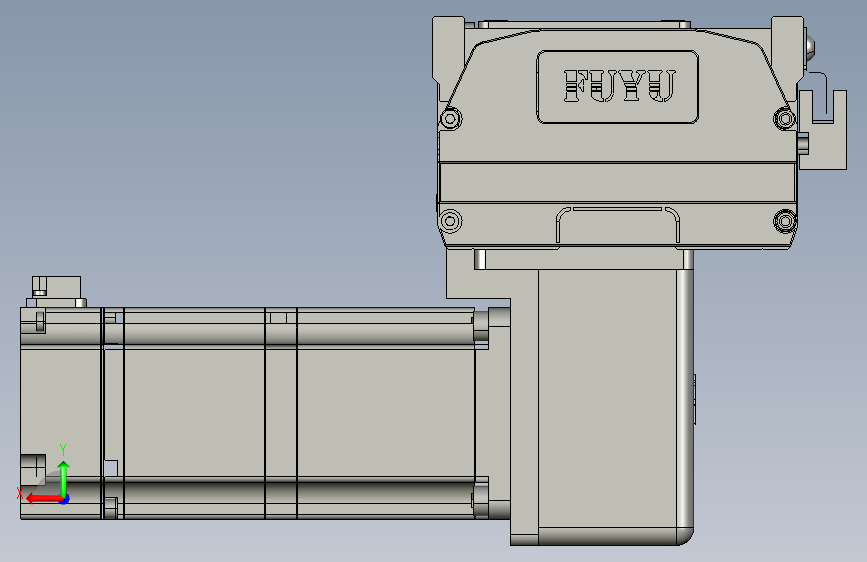Click the red X axis arrow of the triad
Image resolution: width=867 pixels, height=562 pixels.
click(x=44, y=499)
